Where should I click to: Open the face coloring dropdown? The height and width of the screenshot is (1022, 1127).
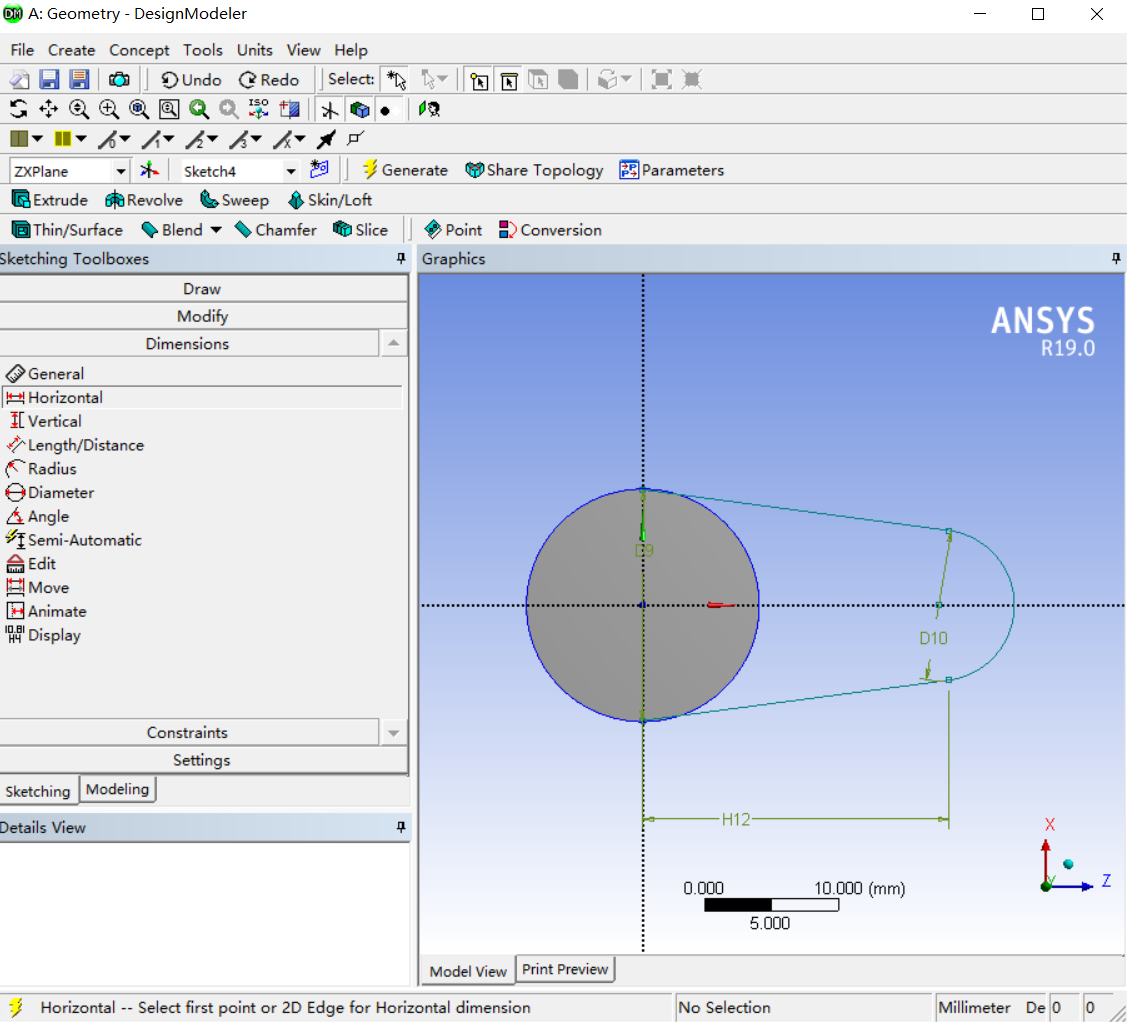37,139
